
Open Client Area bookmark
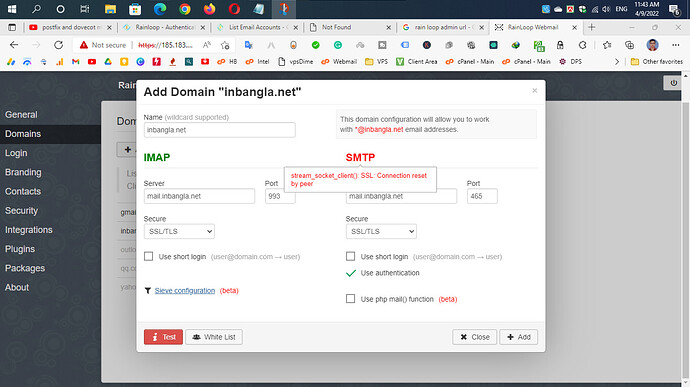pyautogui.click(x=416, y=62)
